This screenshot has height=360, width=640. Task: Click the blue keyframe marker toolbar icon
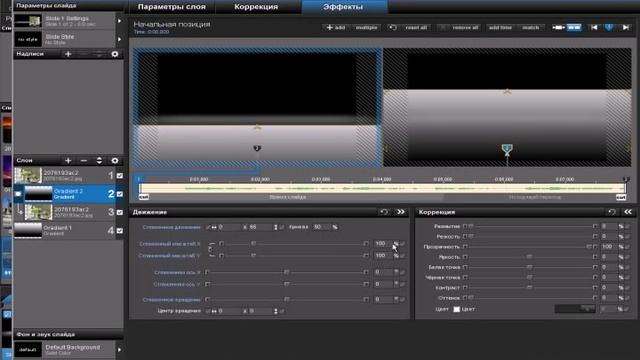pyautogui.click(x=609, y=27)
